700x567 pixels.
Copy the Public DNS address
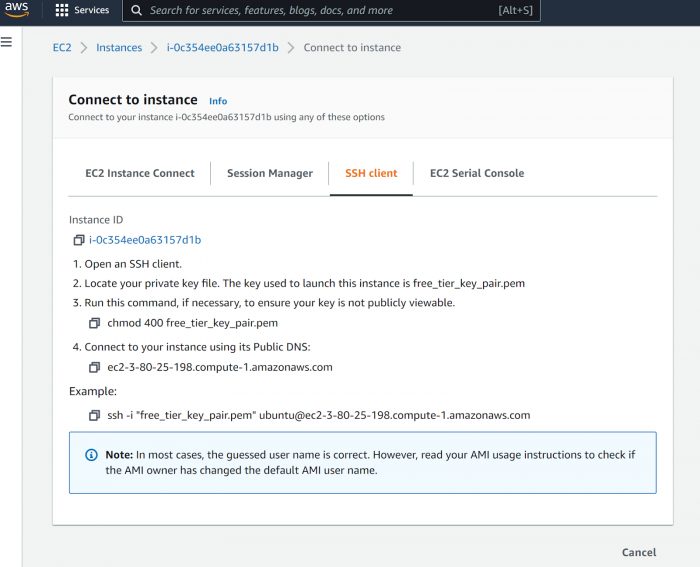point(95,367)
